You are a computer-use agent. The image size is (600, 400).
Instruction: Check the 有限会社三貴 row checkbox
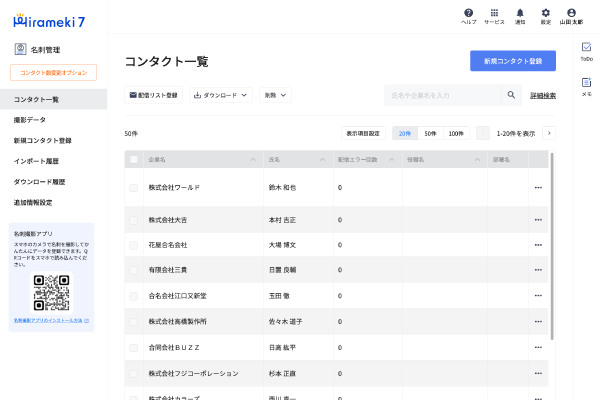click(134, 270)
